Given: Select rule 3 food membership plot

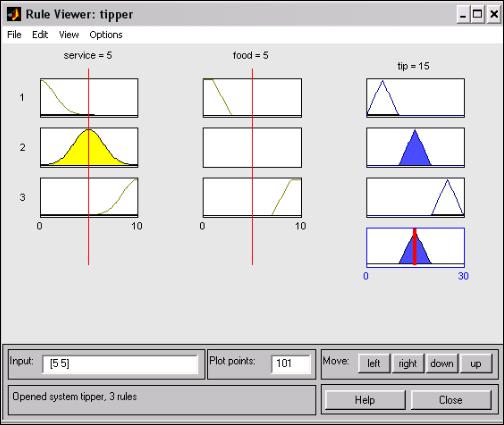Looking at the screenshot, I should [252, 197].
